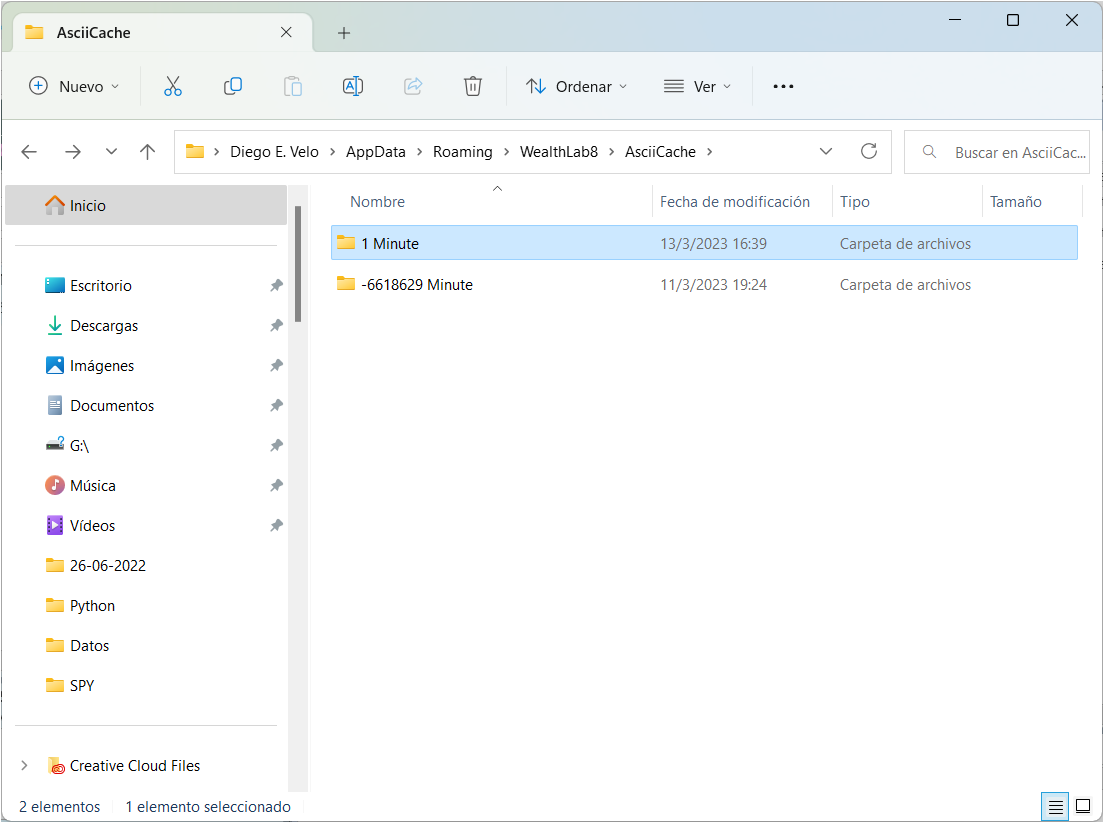
Task: Open a new tab
Action: click(x=344, y=33)
